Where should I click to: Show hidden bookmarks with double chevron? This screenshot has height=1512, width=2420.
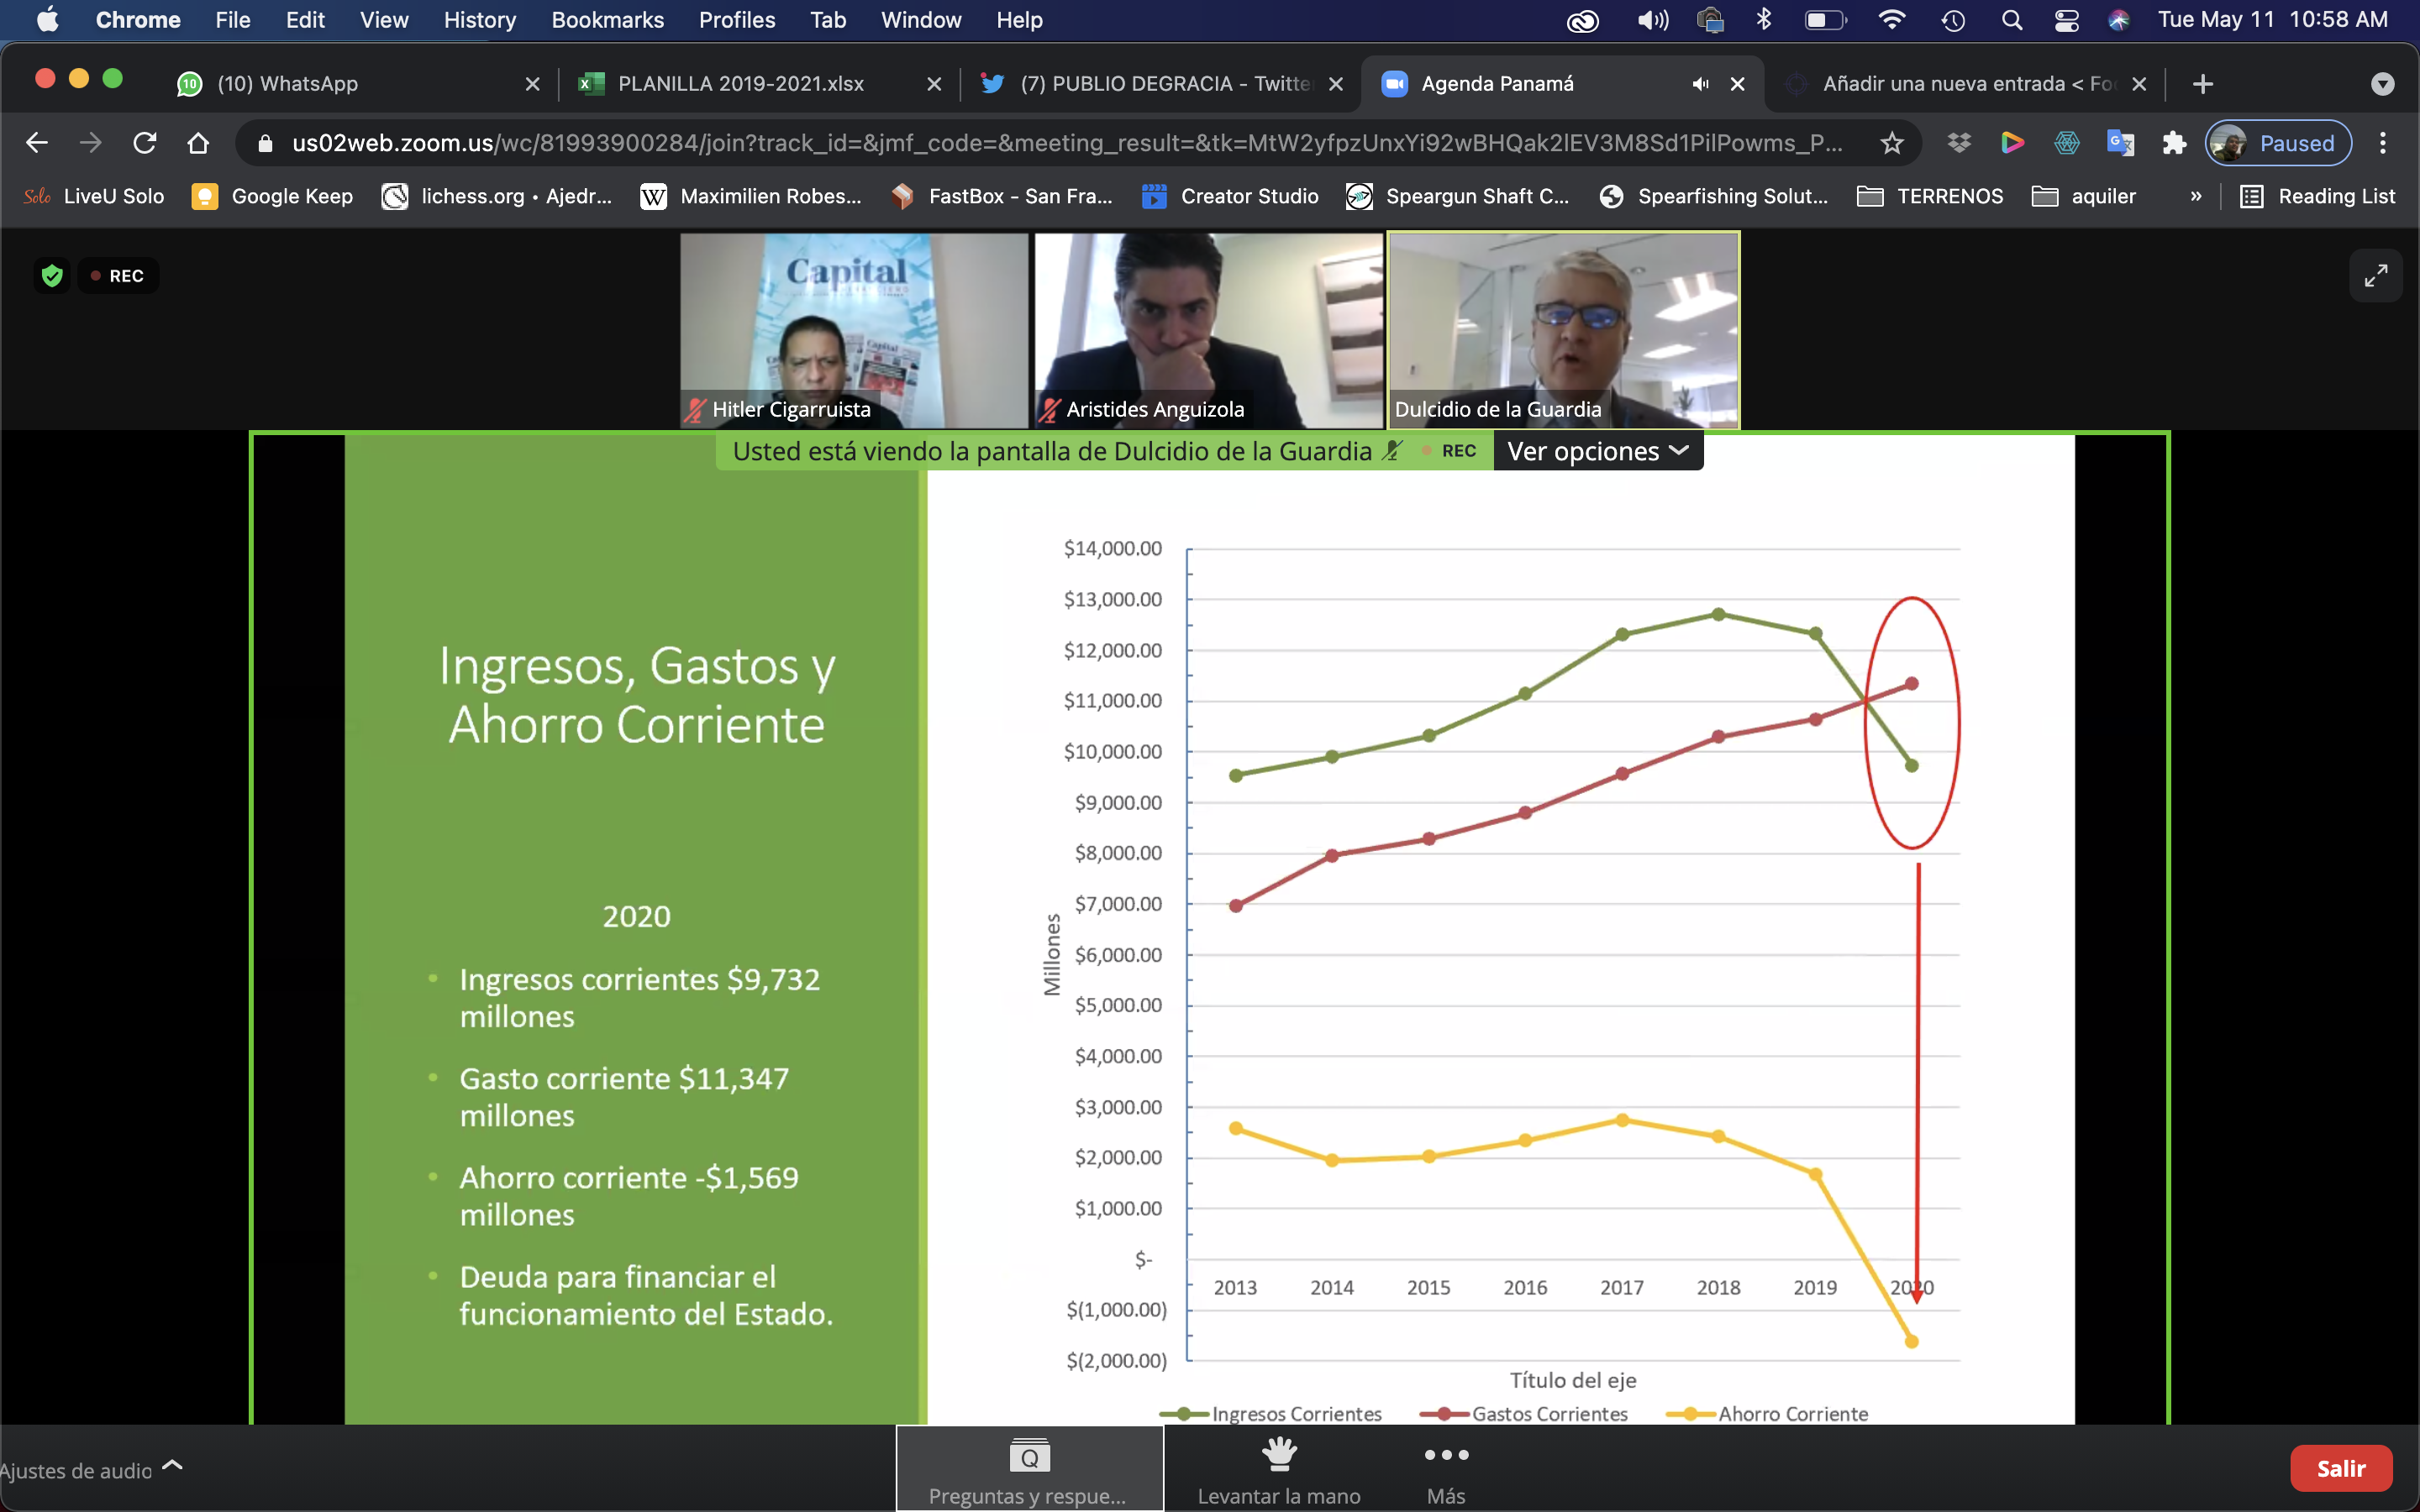(x=2196, y=196)
